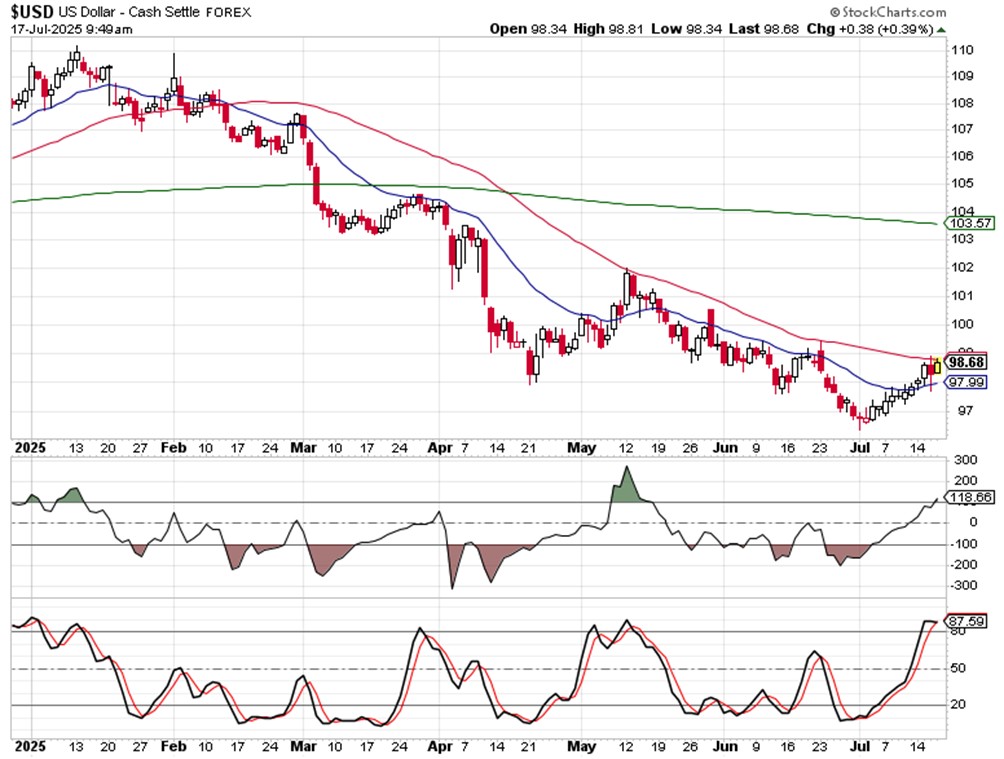Select the Mar label on price chart axis

303,448
